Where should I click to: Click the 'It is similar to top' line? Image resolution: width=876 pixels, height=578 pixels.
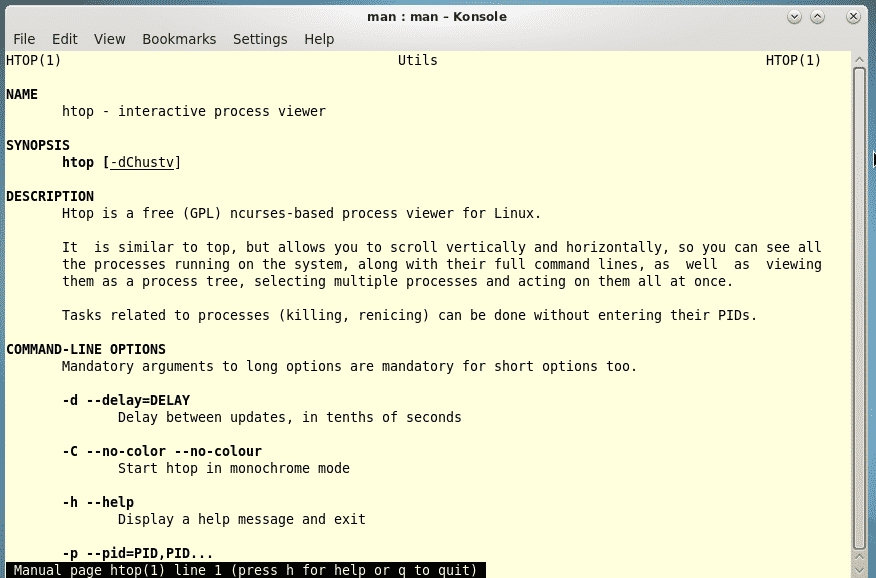pos(441,247)
